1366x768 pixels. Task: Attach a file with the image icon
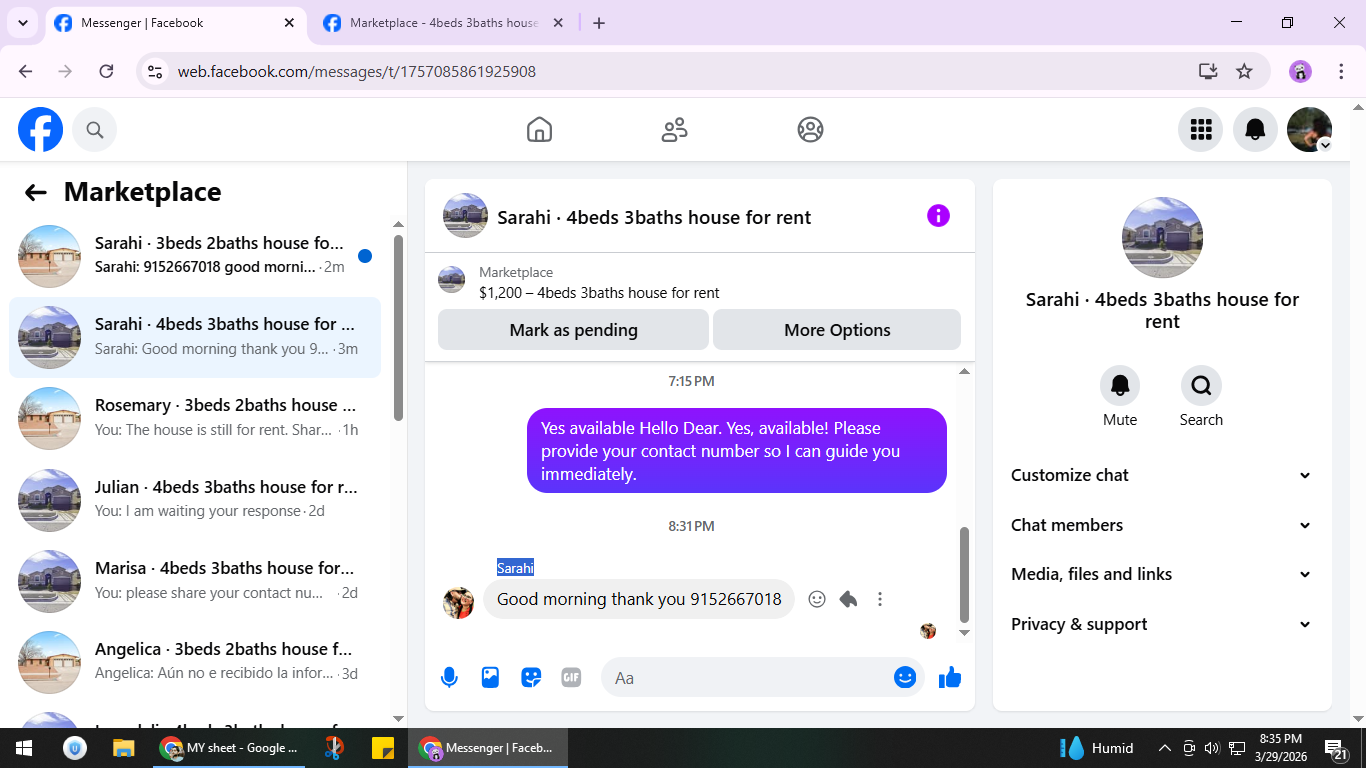coord(490,677)
